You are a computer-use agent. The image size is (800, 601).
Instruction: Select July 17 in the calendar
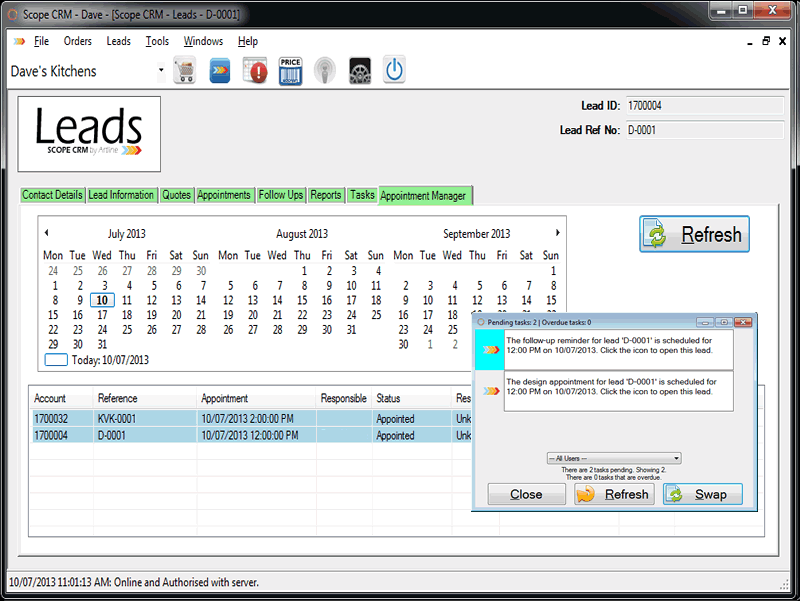102,315
